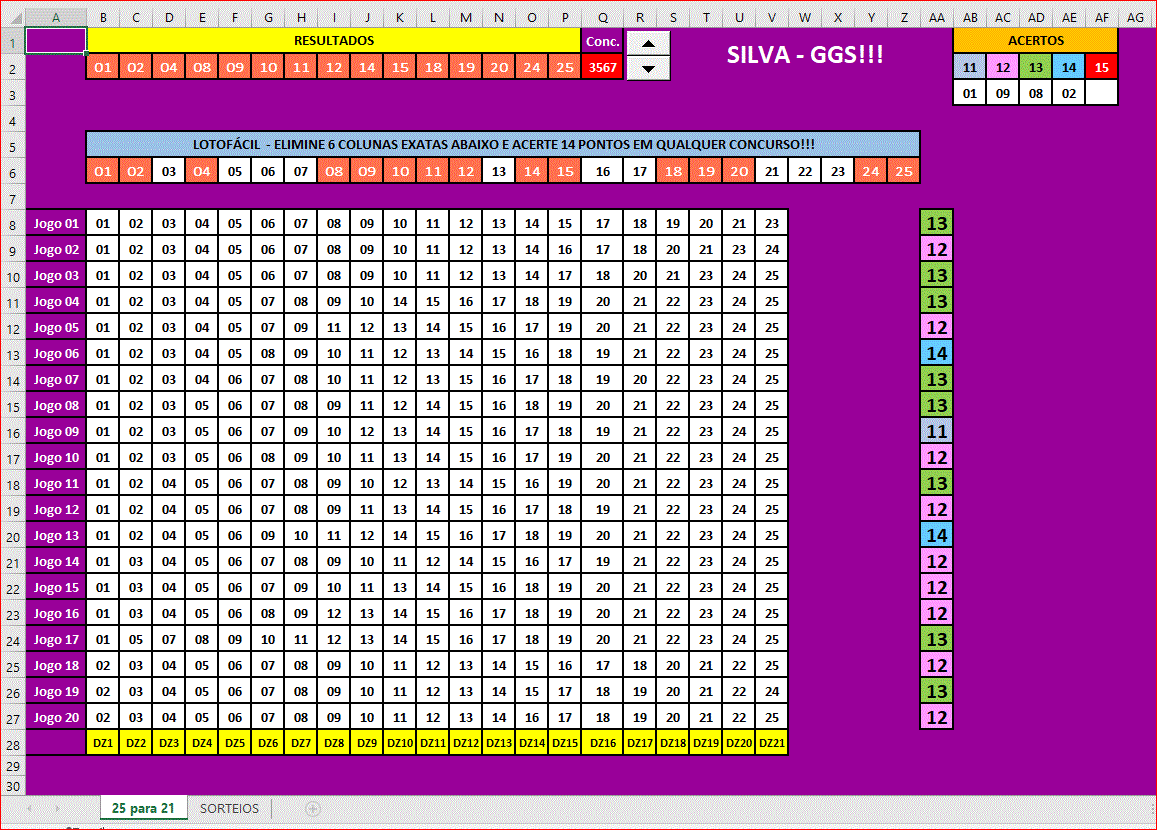Select the red 15 cell under ACERTOS
Viewport: 1157px width, 830px height.
1101,67
